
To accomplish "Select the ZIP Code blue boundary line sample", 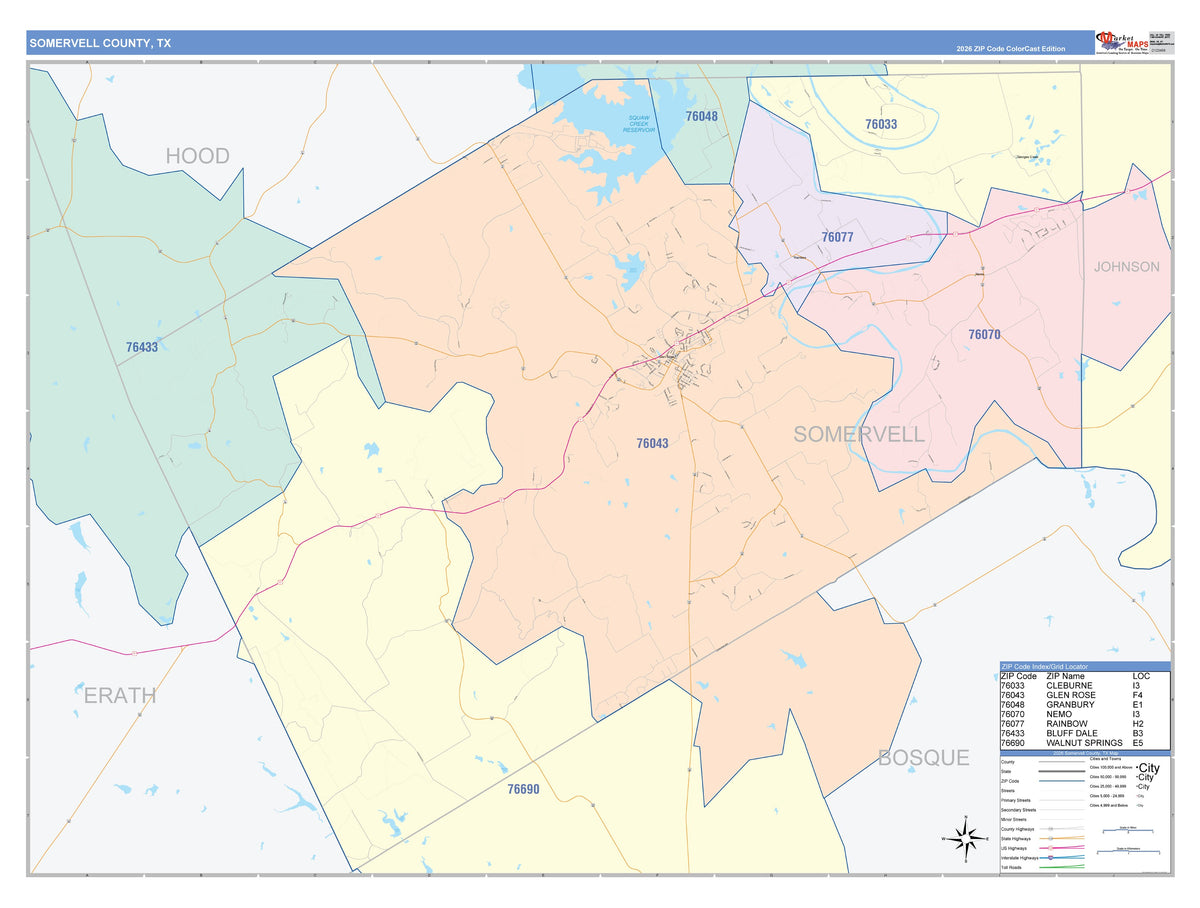I will click(1062, 781).
